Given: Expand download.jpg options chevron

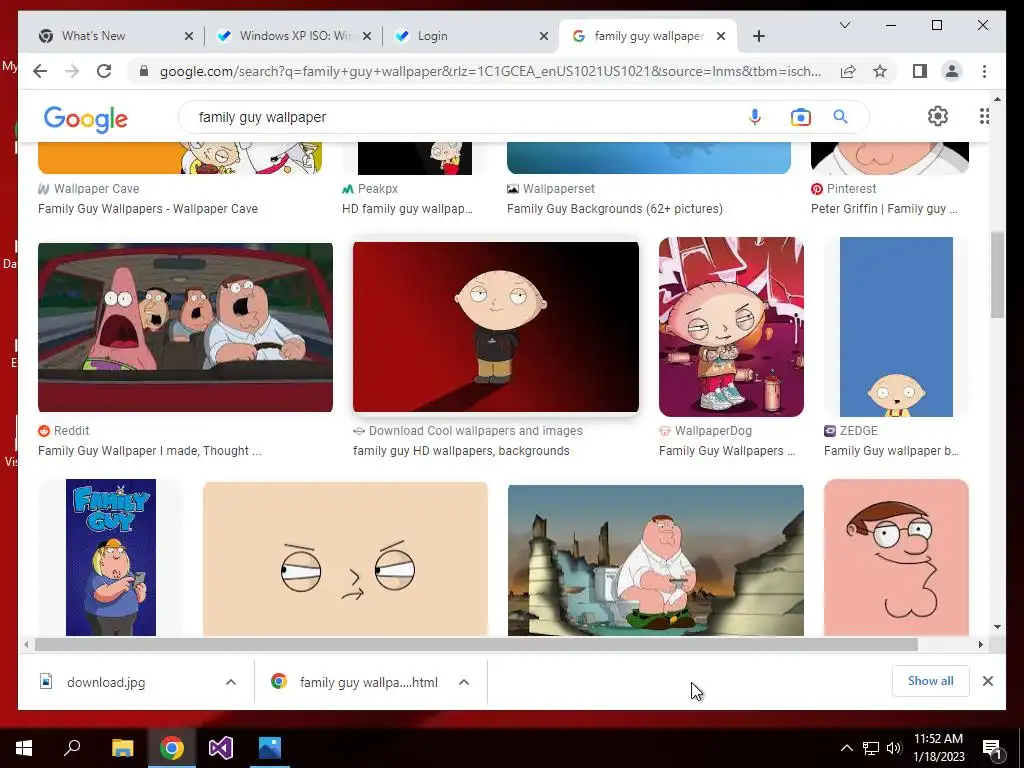Looking at the screenshot, I should point(231,682).
